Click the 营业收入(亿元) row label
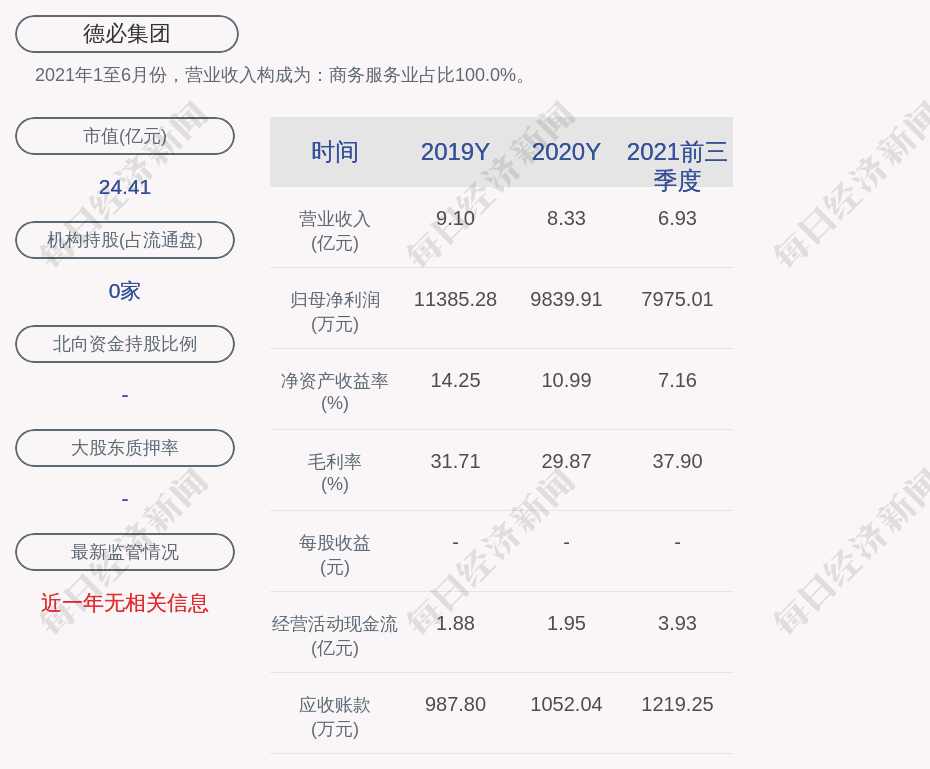This screenshot has height=769, width=930. tap(335, 231)
